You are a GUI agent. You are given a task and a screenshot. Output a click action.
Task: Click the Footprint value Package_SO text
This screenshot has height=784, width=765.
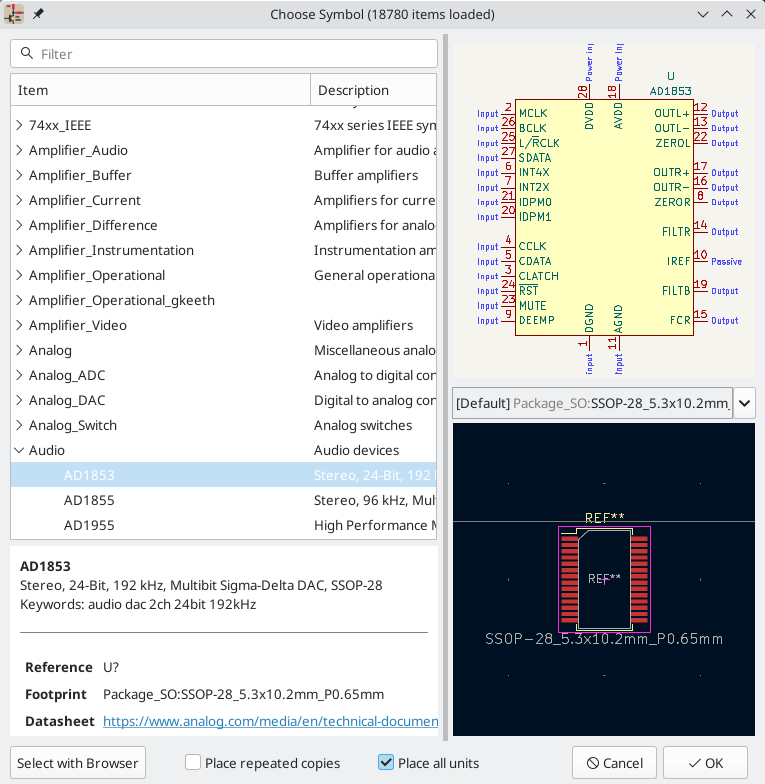[x=244, y=694]
